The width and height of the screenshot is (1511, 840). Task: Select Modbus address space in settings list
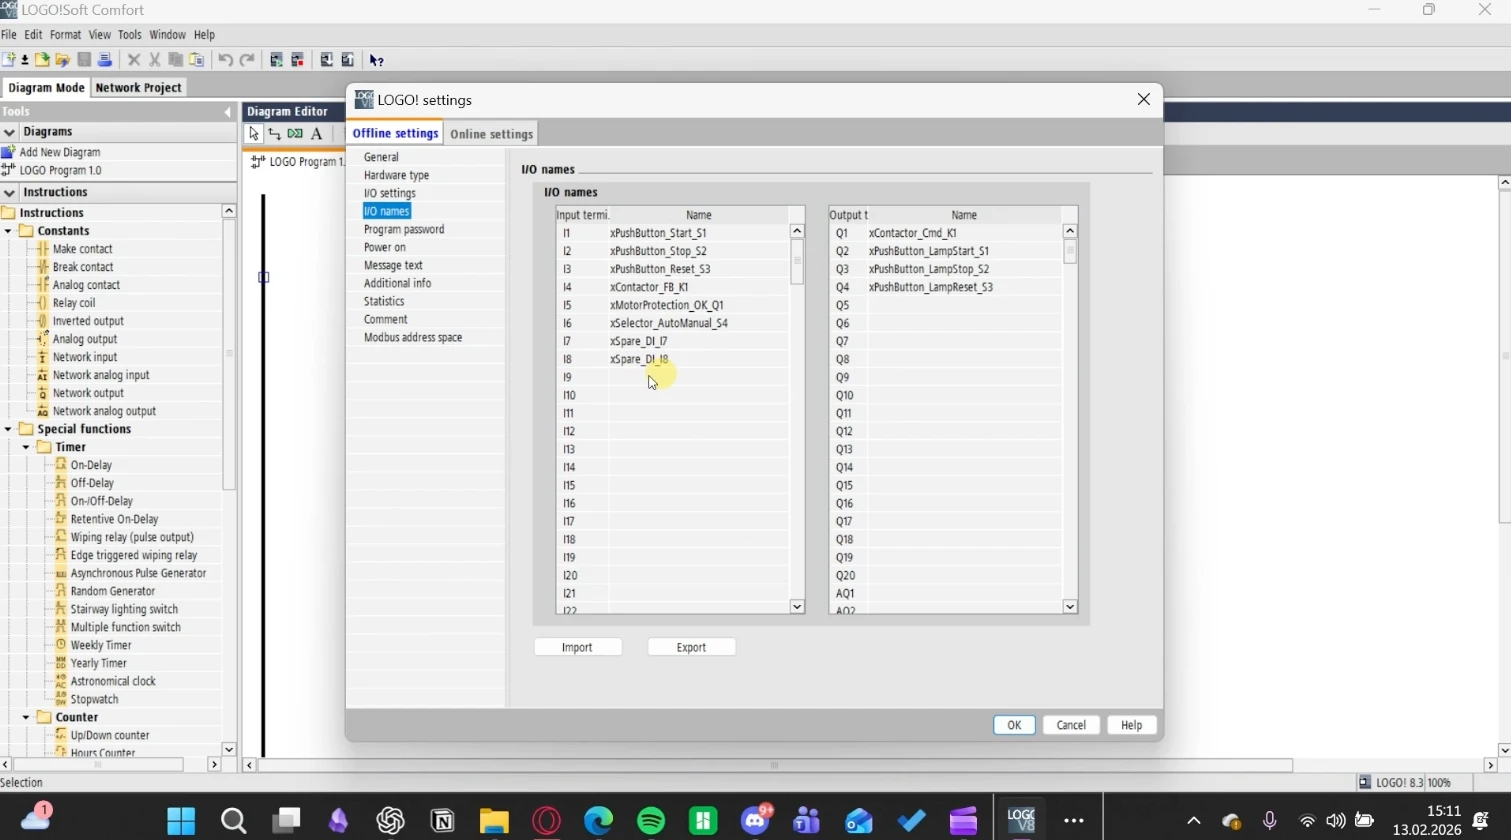(413, 337)
